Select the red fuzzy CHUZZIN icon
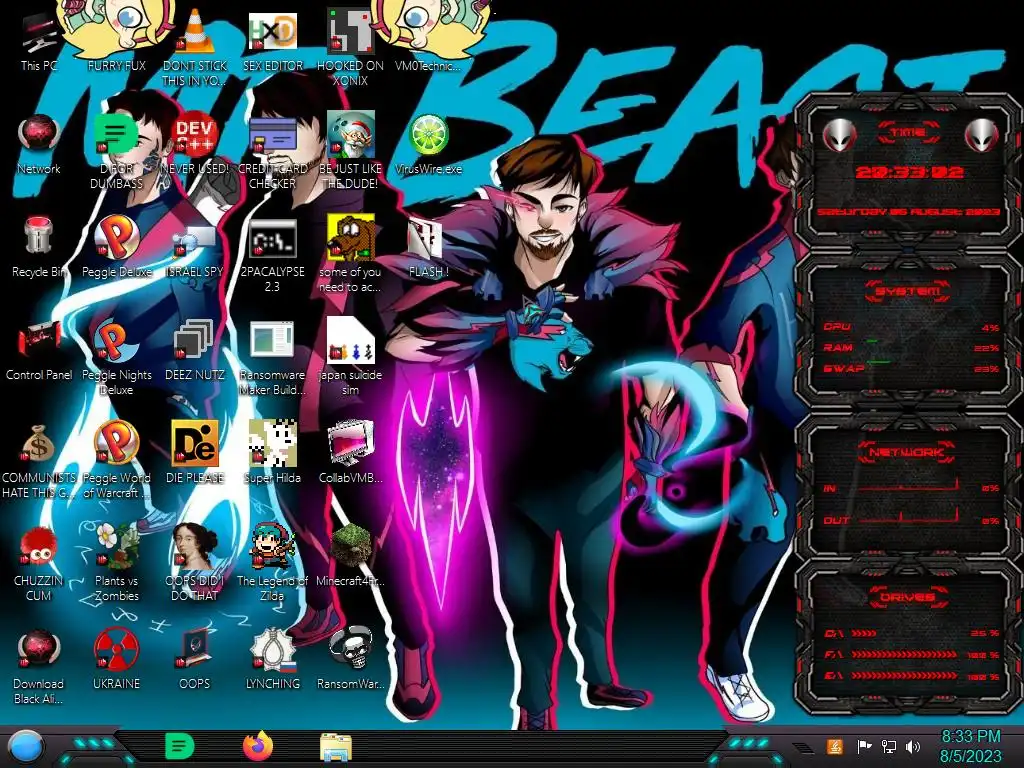This screenshot has height=768, width=1024. click(x=39, y=546)
